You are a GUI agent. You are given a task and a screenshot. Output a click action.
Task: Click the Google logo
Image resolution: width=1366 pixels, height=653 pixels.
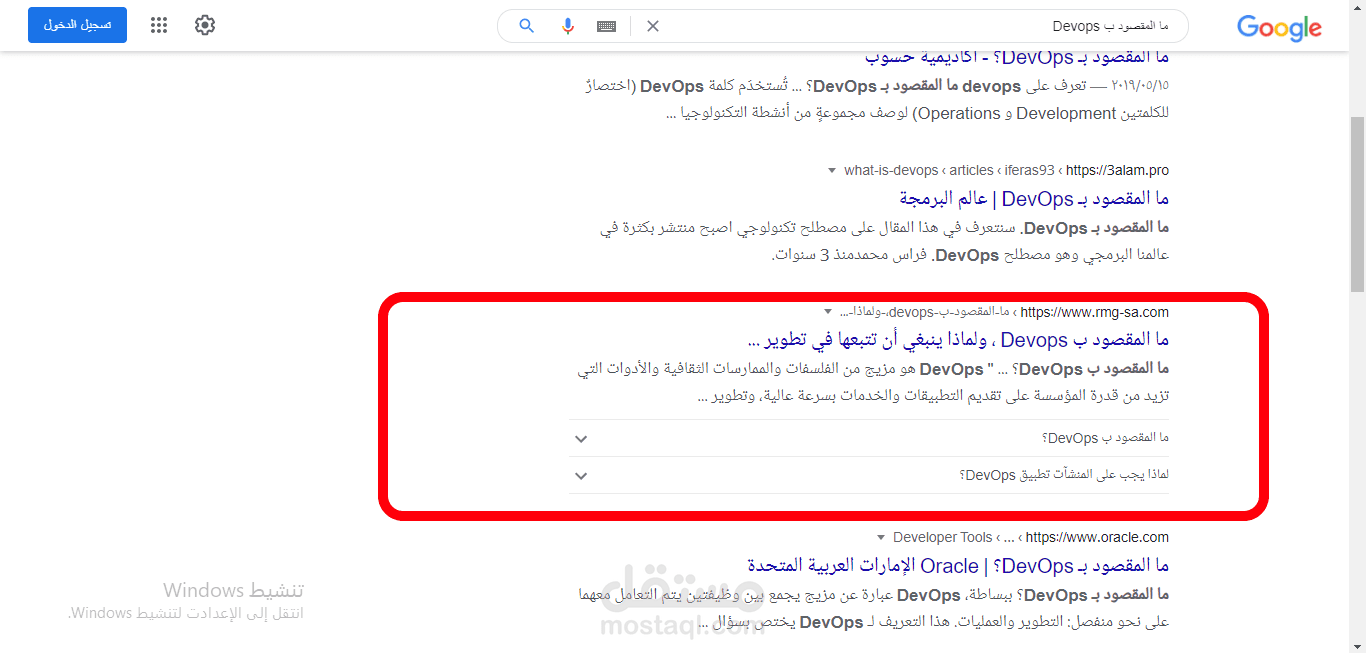(1279, 27)
